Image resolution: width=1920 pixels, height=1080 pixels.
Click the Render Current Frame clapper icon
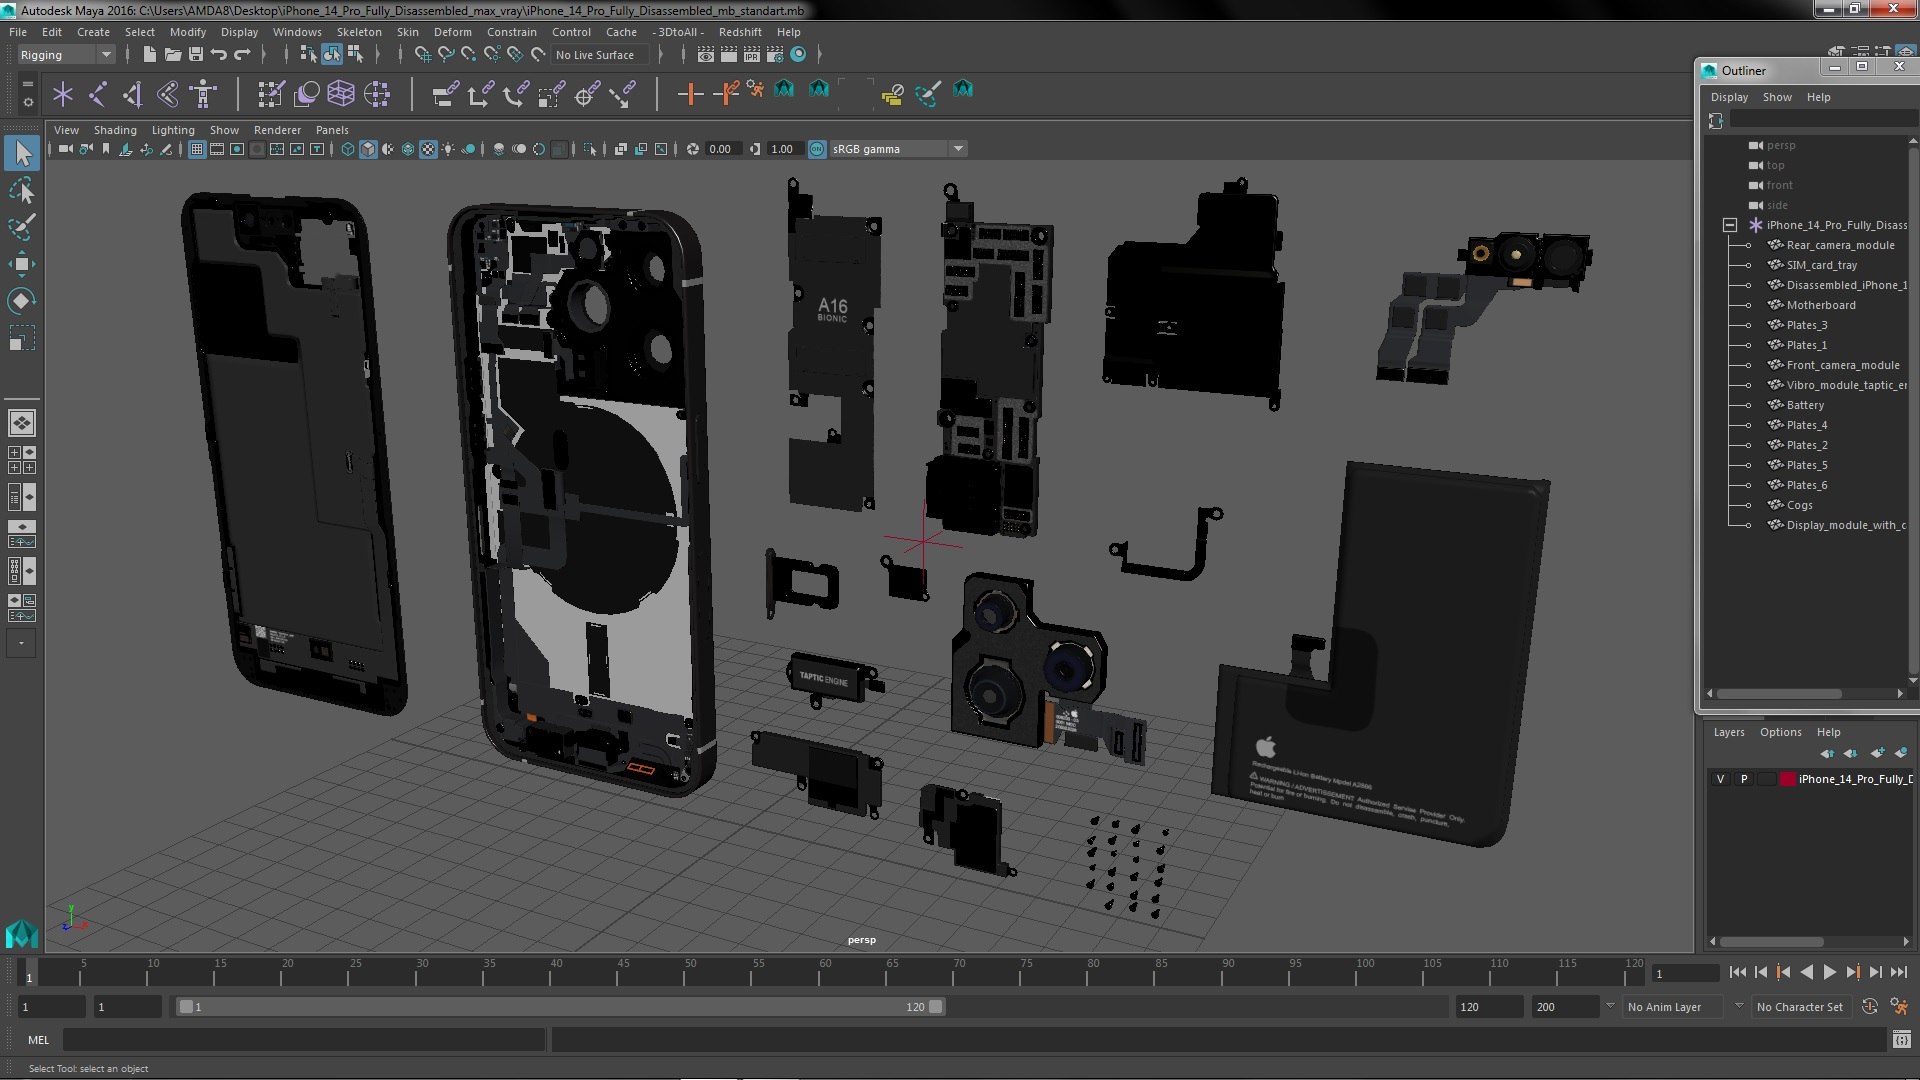729,55
